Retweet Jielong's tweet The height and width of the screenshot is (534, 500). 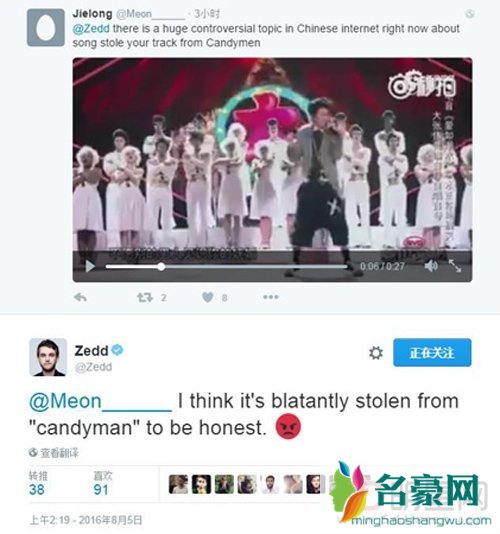[x=145, y=298]
